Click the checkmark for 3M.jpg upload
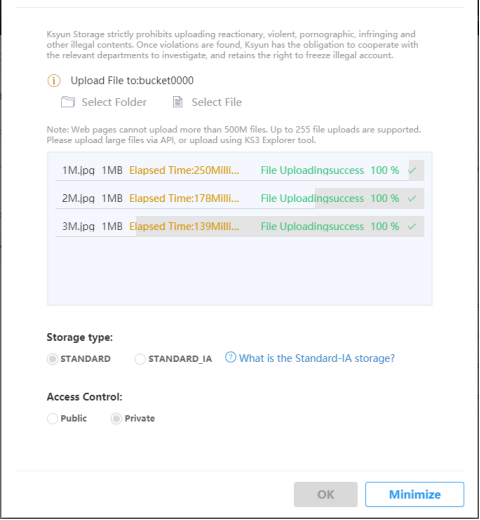 412,226
